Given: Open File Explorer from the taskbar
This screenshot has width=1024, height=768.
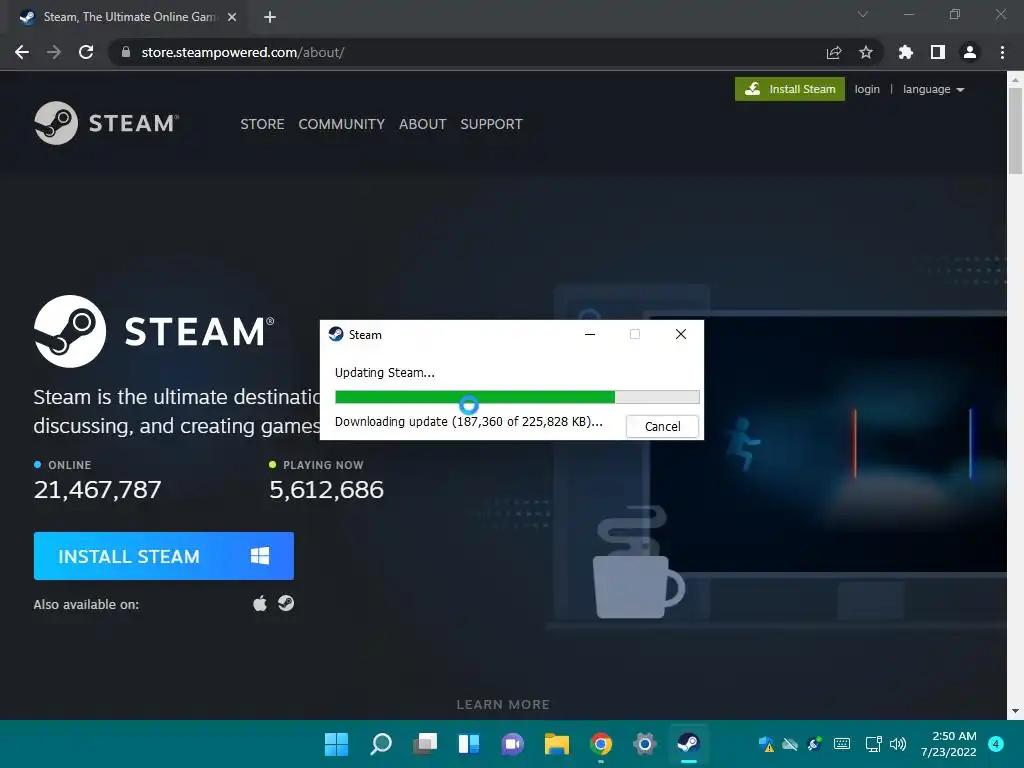Looking at the screenshot, I should [556, 743].
